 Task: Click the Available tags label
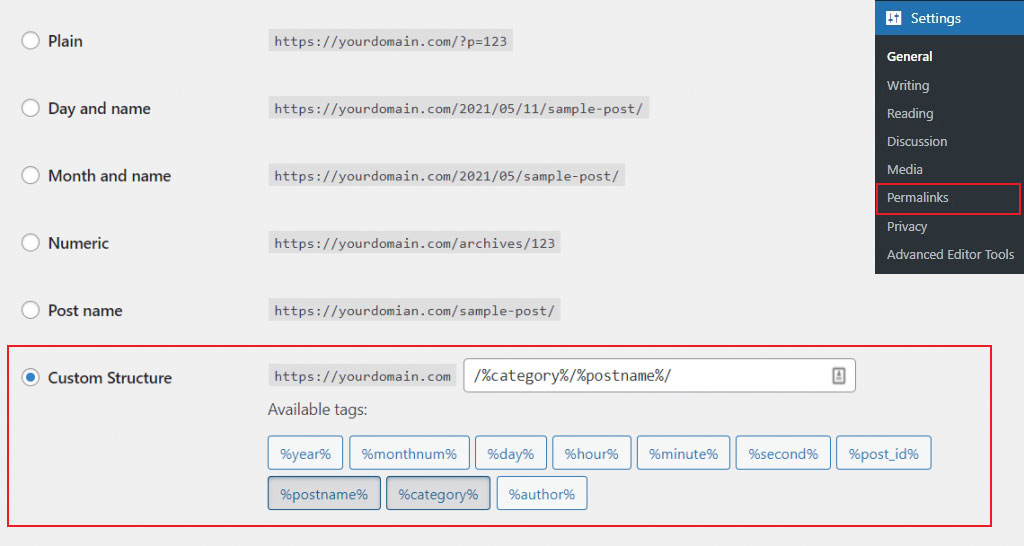(x=317, y=410)
